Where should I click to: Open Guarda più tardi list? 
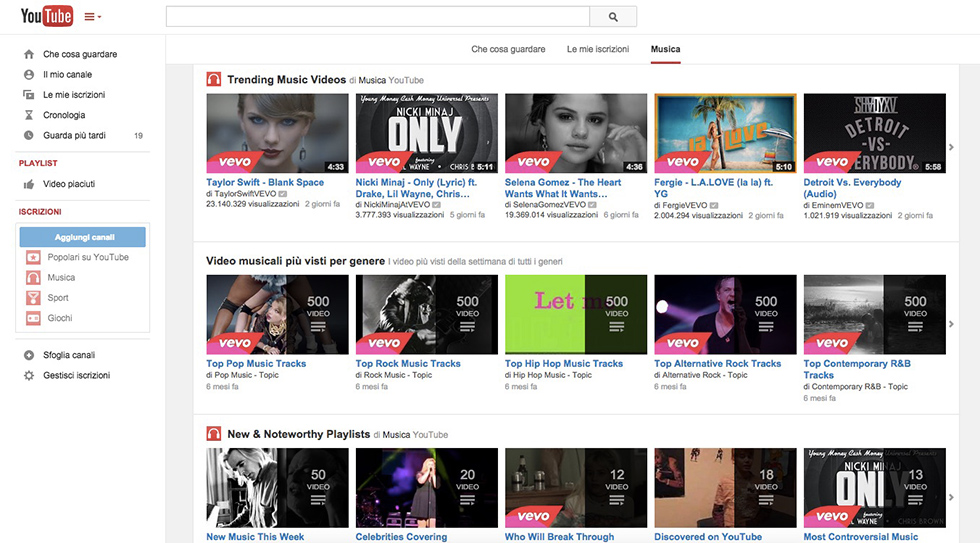pos(73,136)
